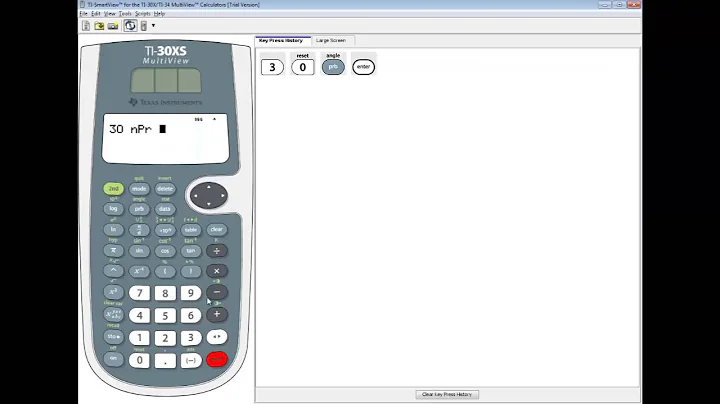The height and width of the screenshot is (404, 720).
Task: Click the x squared key
Action: (113, 292)
